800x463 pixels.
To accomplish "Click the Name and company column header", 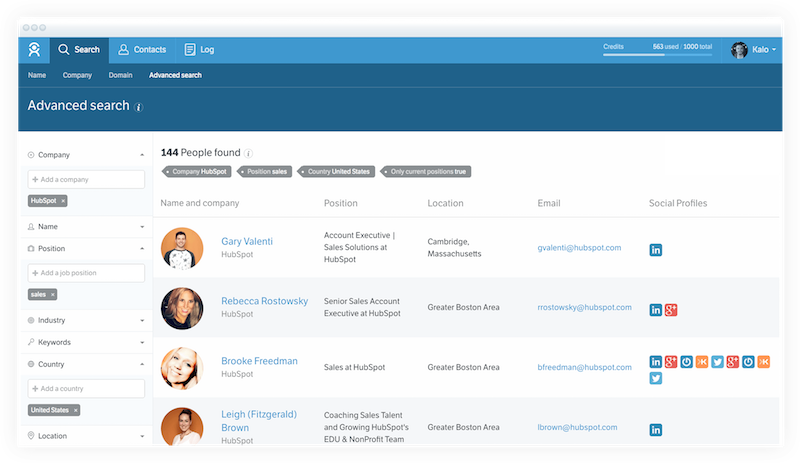I will [x=199, y=203].
